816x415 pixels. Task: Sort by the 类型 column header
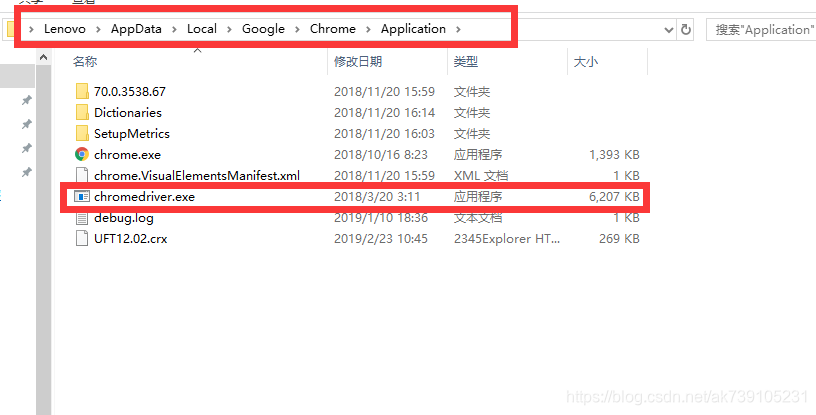click(466, 61)
